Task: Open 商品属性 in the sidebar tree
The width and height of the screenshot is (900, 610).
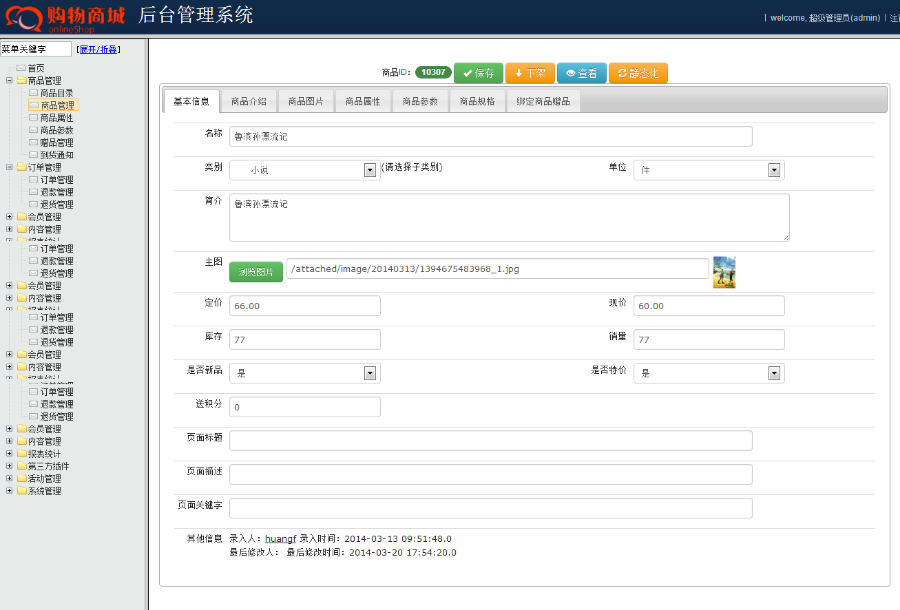Action: (x=57, y=118)
